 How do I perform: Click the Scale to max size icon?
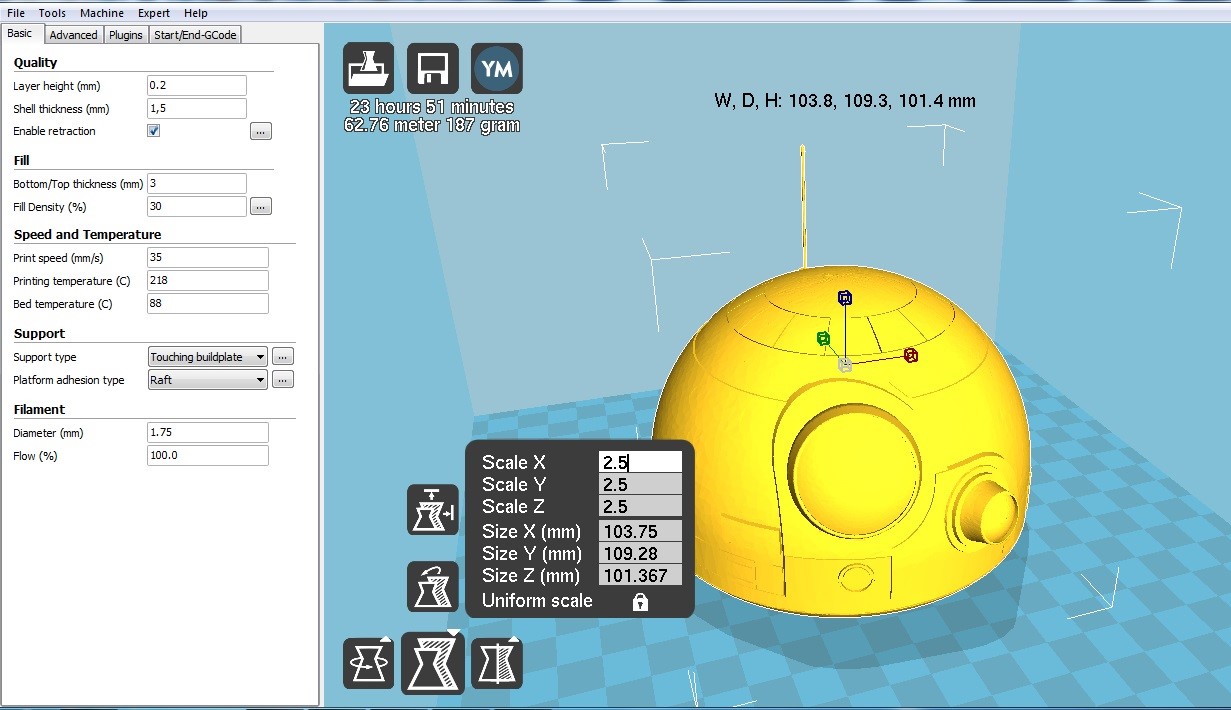tap(432, 510)
